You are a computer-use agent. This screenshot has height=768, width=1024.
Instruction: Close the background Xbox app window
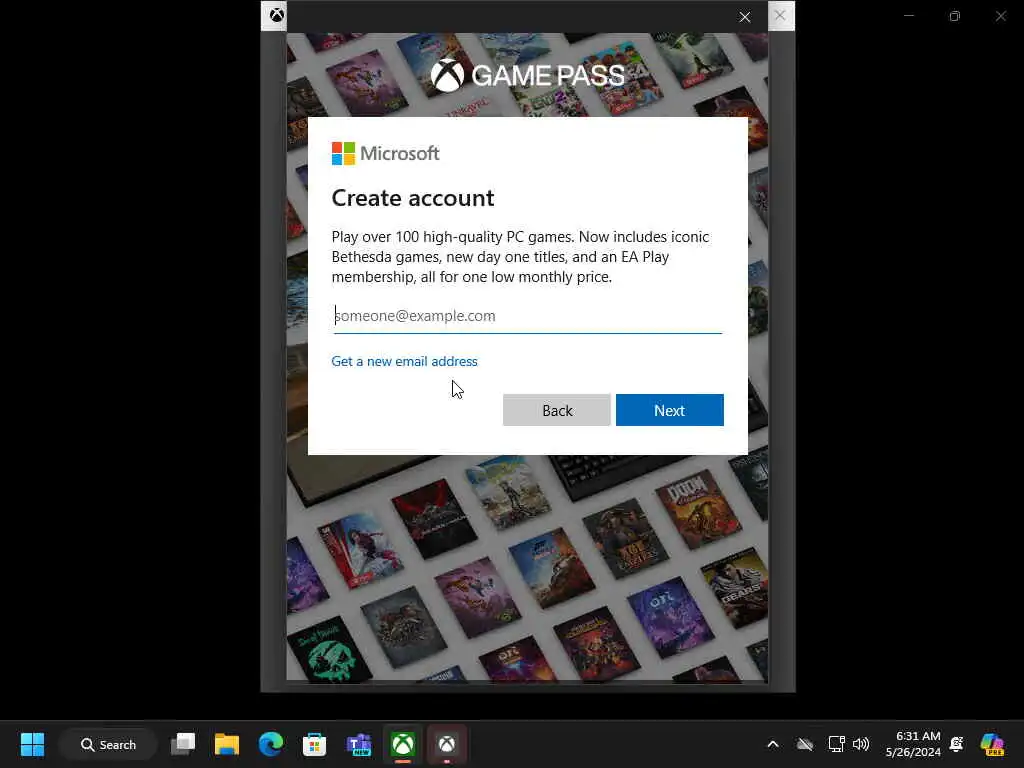click(1000, 16)
